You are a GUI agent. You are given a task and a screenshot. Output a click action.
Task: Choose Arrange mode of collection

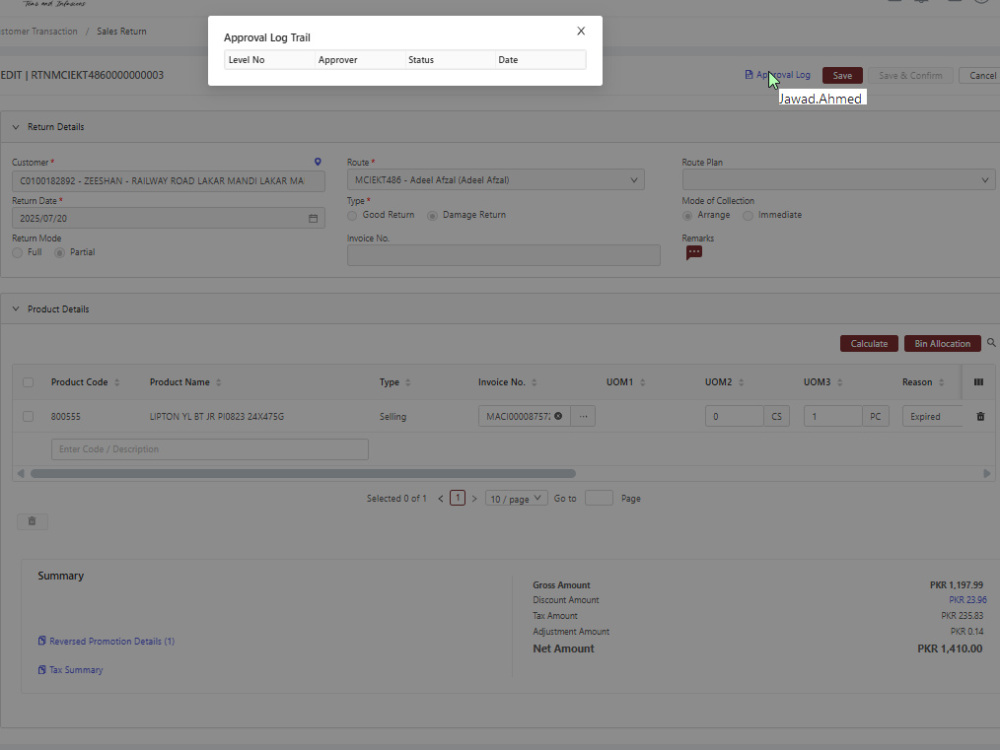(x=687, y=216)
